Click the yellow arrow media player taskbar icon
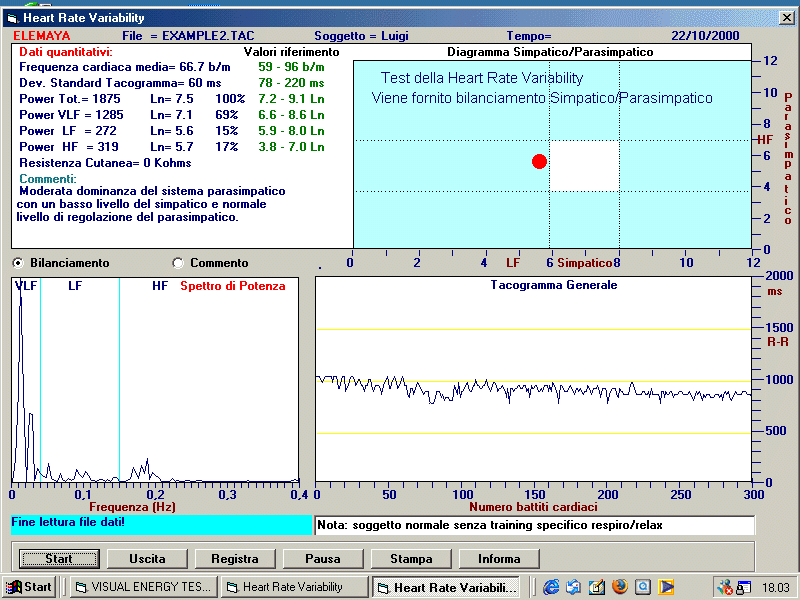Viewport: 800px width, 600px height. [x=666, y=587]
